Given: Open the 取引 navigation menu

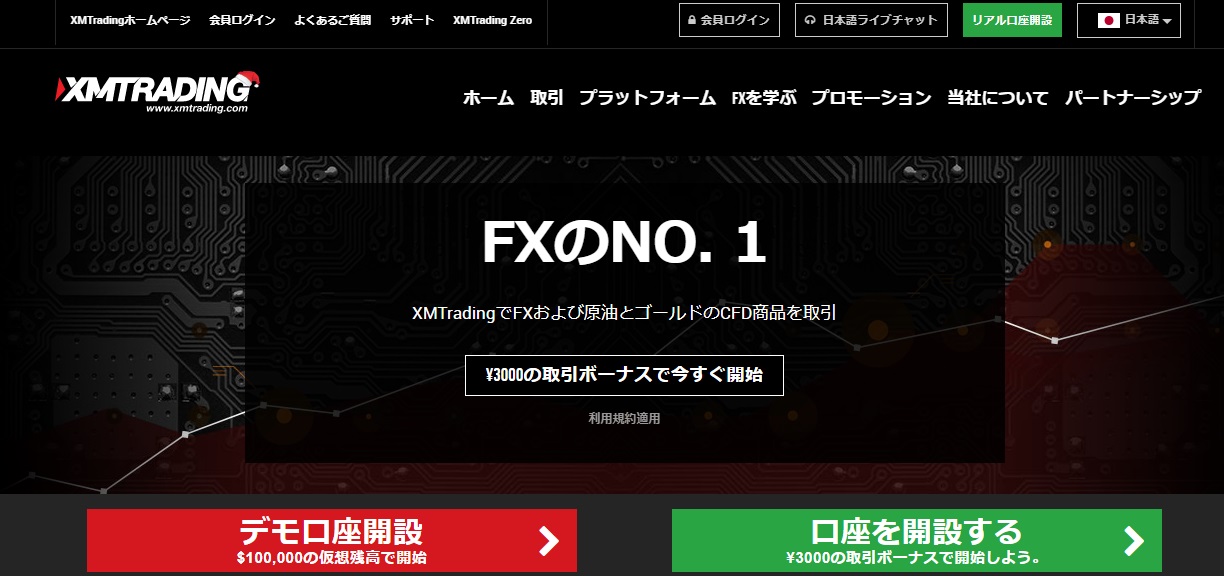Looking at the screenshot, I should click(547, 98).
